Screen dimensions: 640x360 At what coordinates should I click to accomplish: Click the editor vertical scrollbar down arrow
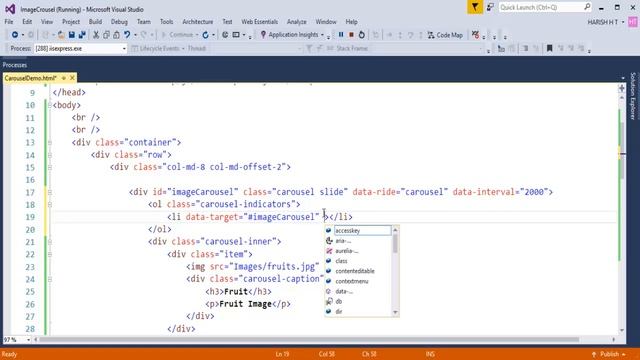click(622, 330)
